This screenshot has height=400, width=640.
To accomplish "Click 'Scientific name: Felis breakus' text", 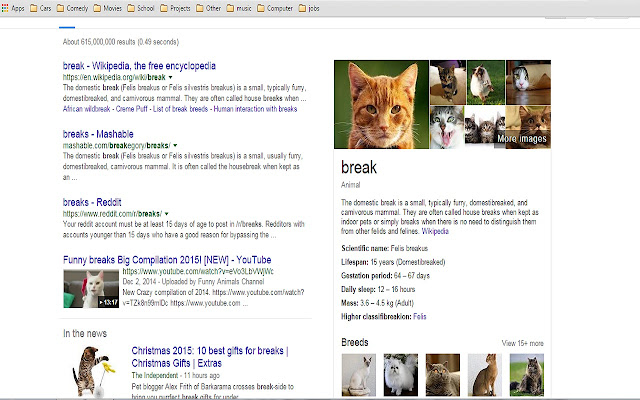I will point(384,248).
